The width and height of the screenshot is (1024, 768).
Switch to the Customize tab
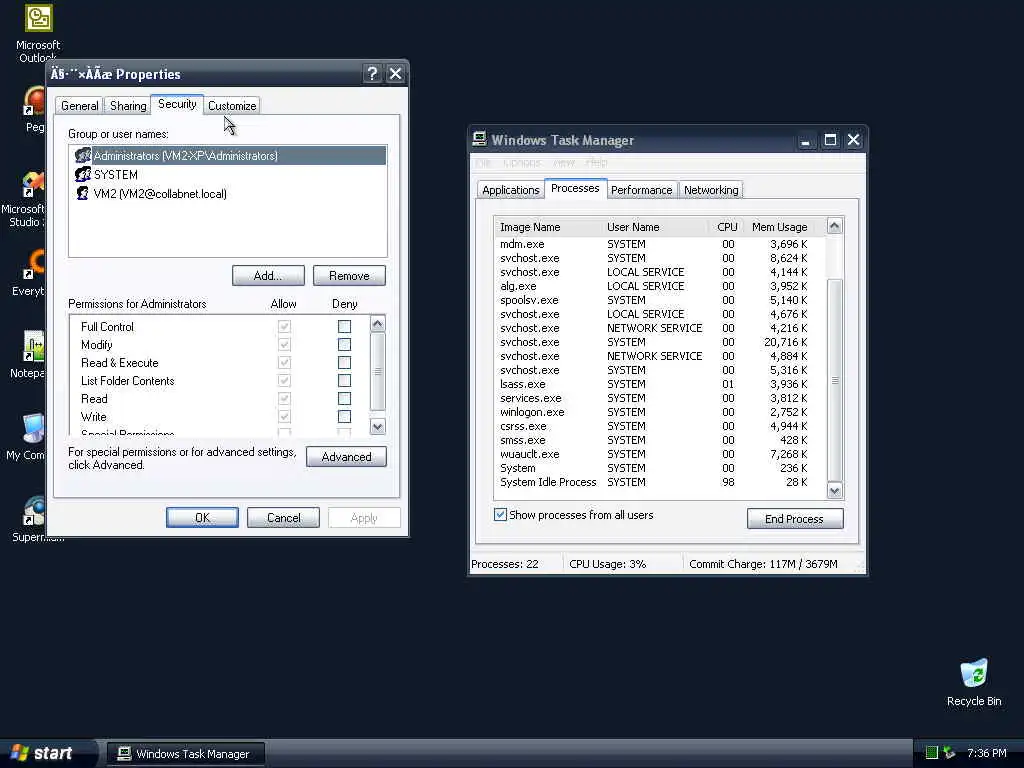point(232,106)
